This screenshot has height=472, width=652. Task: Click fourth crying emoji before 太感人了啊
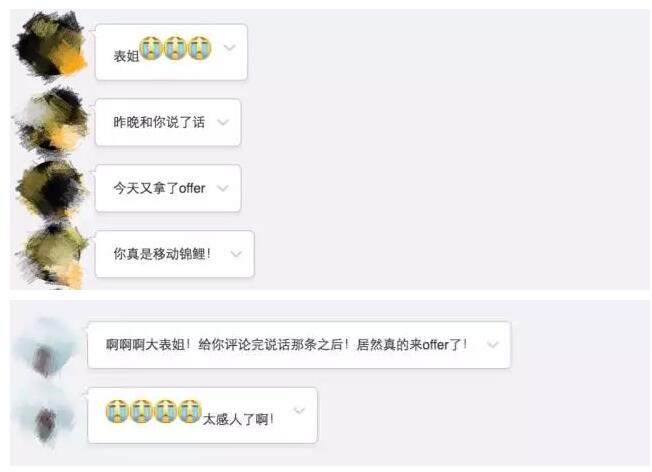coord(190,411)
